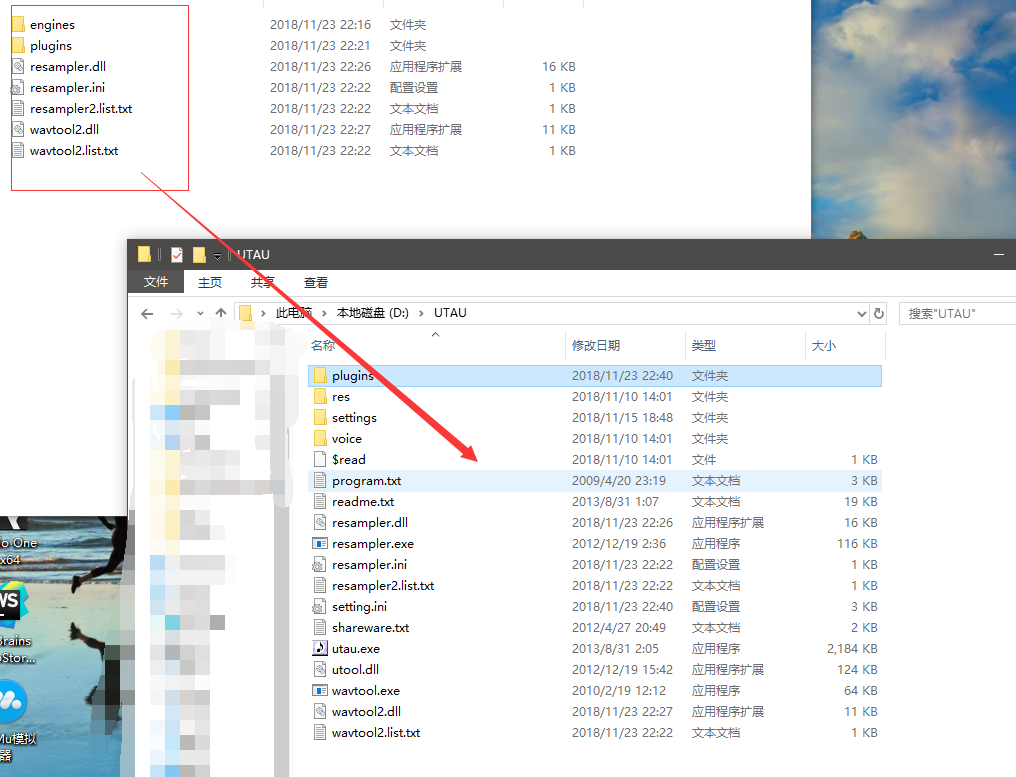Click the Mu模拟器 desktop shortcut icon
Image resolution: width=1016 pixels, height=777 pixels.
tap(13, 701)
